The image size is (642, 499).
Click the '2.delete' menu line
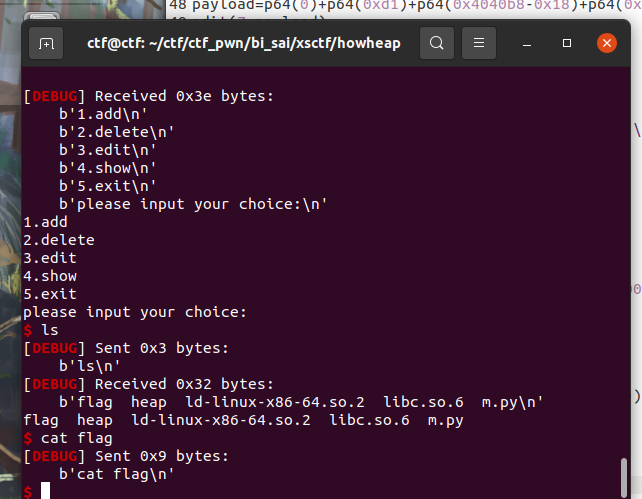click(59, 240)
